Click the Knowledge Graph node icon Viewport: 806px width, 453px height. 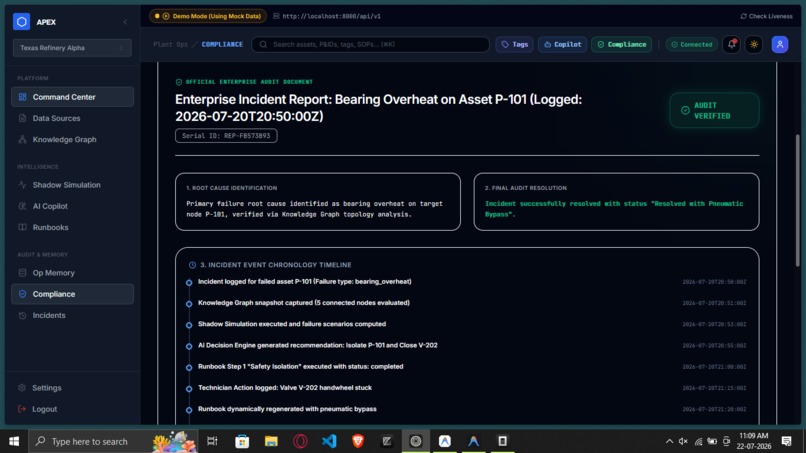click(22, 139)
